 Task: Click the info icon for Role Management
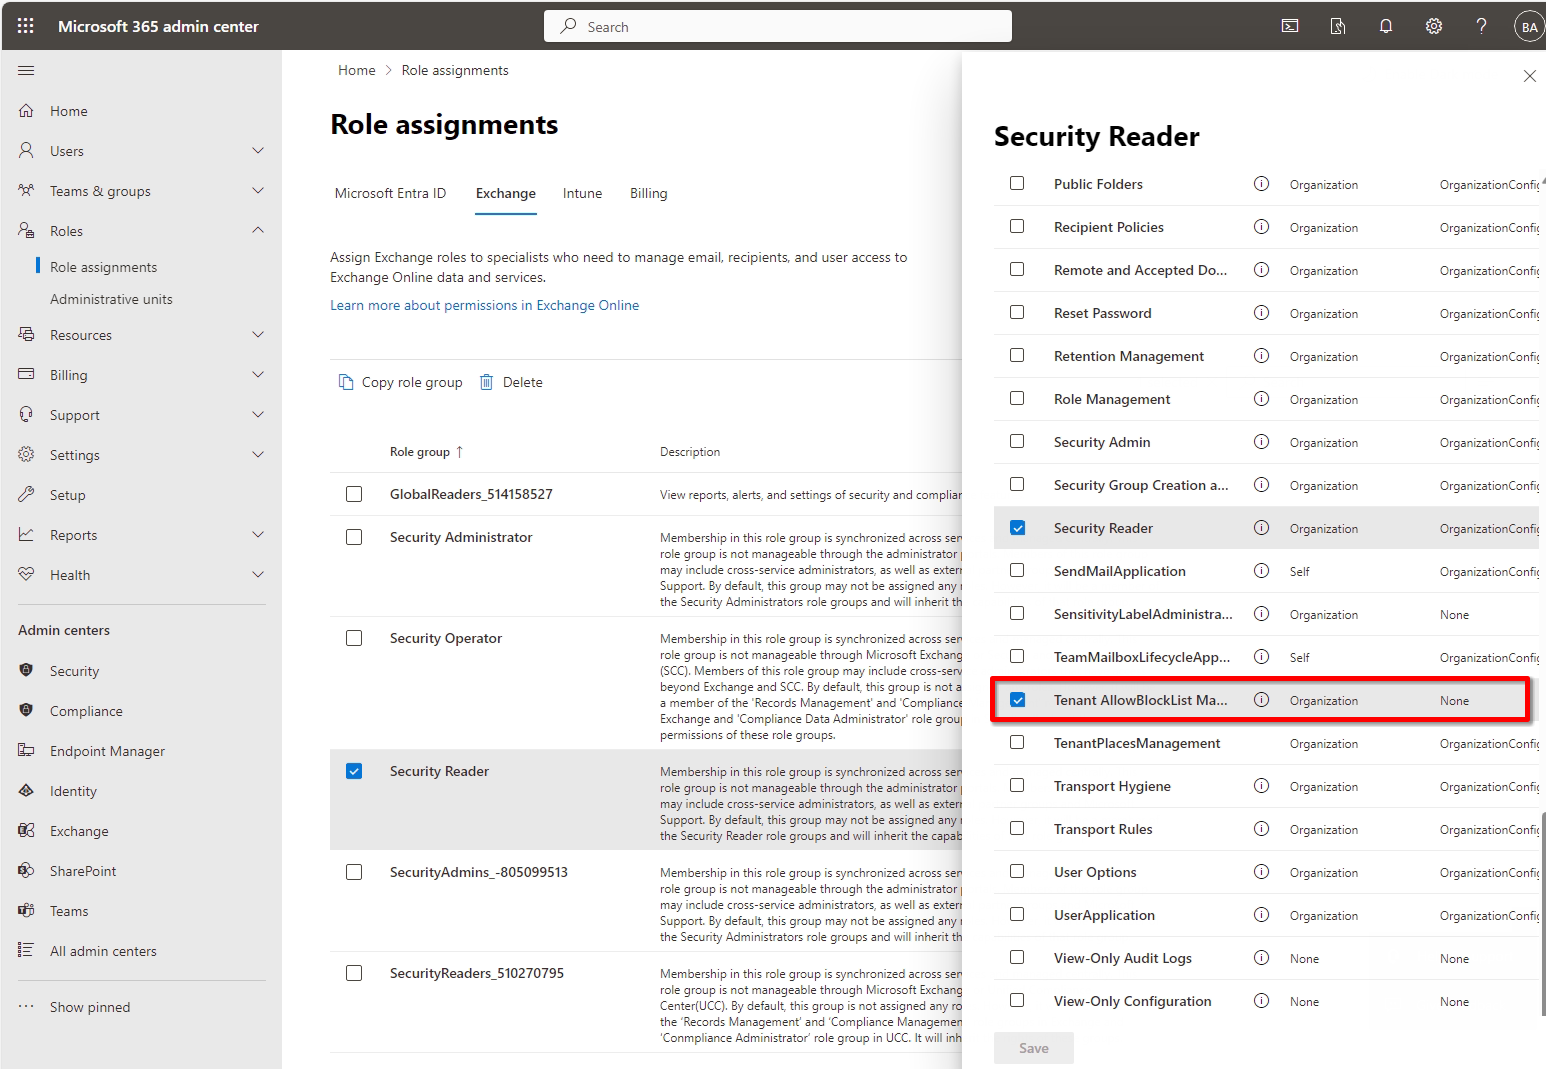tap(1262, 399)
